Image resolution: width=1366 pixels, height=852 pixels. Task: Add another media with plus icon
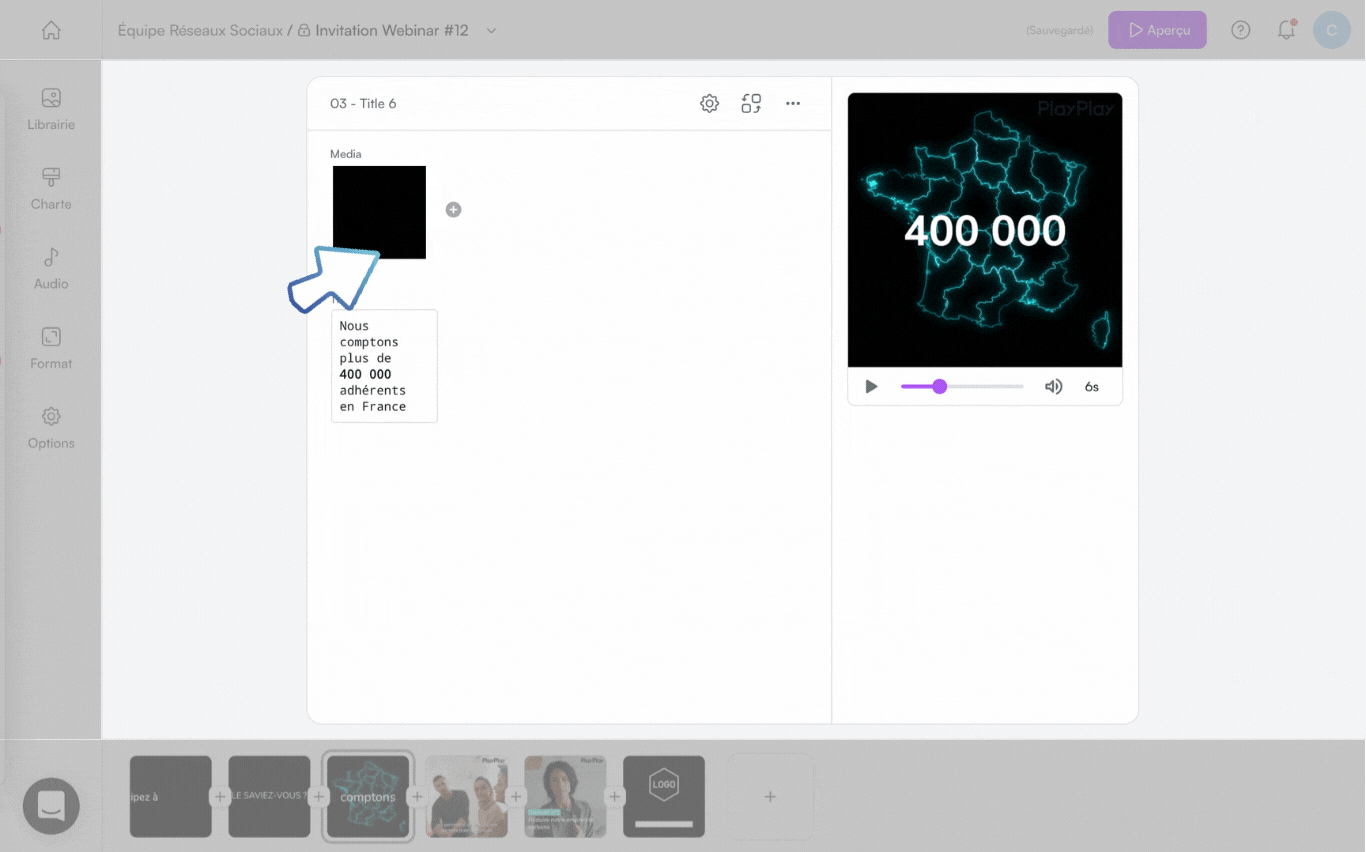click(453, 209)
